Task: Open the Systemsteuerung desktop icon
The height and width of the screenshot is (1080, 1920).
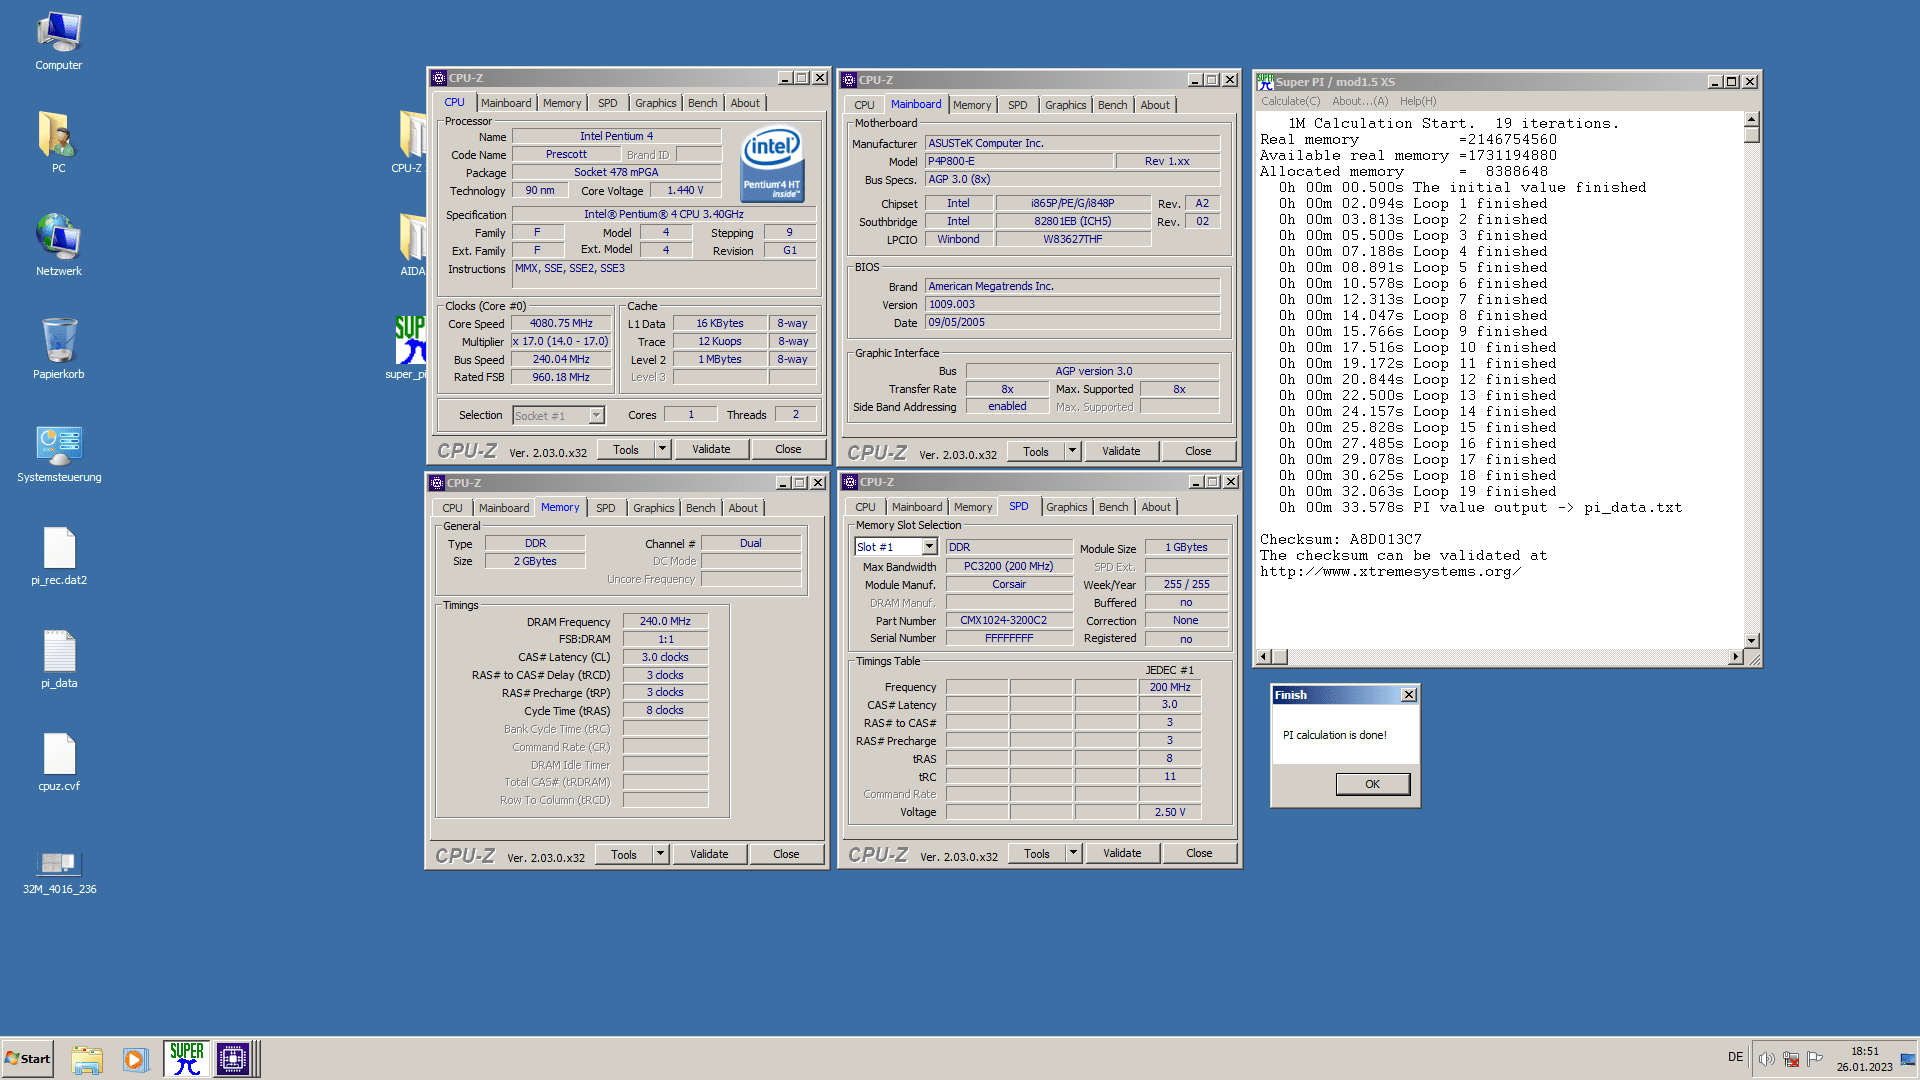Action: [59, 453]
